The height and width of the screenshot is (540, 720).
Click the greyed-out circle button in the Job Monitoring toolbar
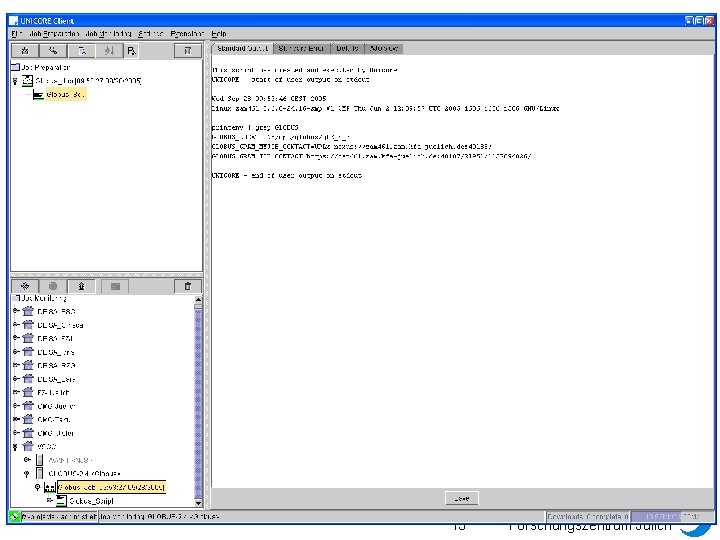(53, 286)
